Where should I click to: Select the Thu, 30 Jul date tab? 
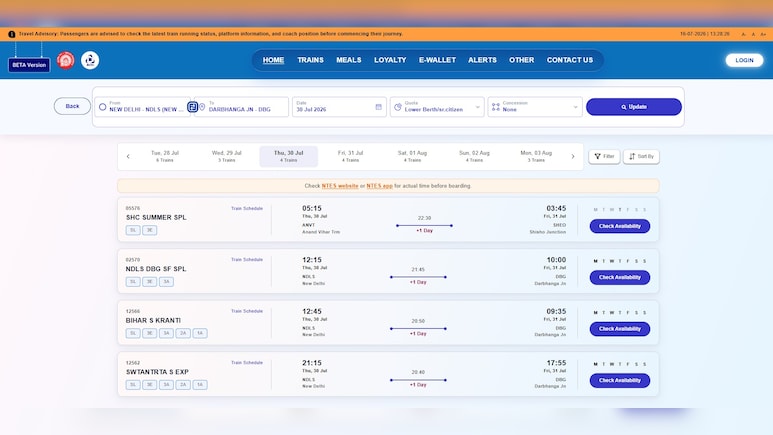pyautogui.click(x=288, y=156)
